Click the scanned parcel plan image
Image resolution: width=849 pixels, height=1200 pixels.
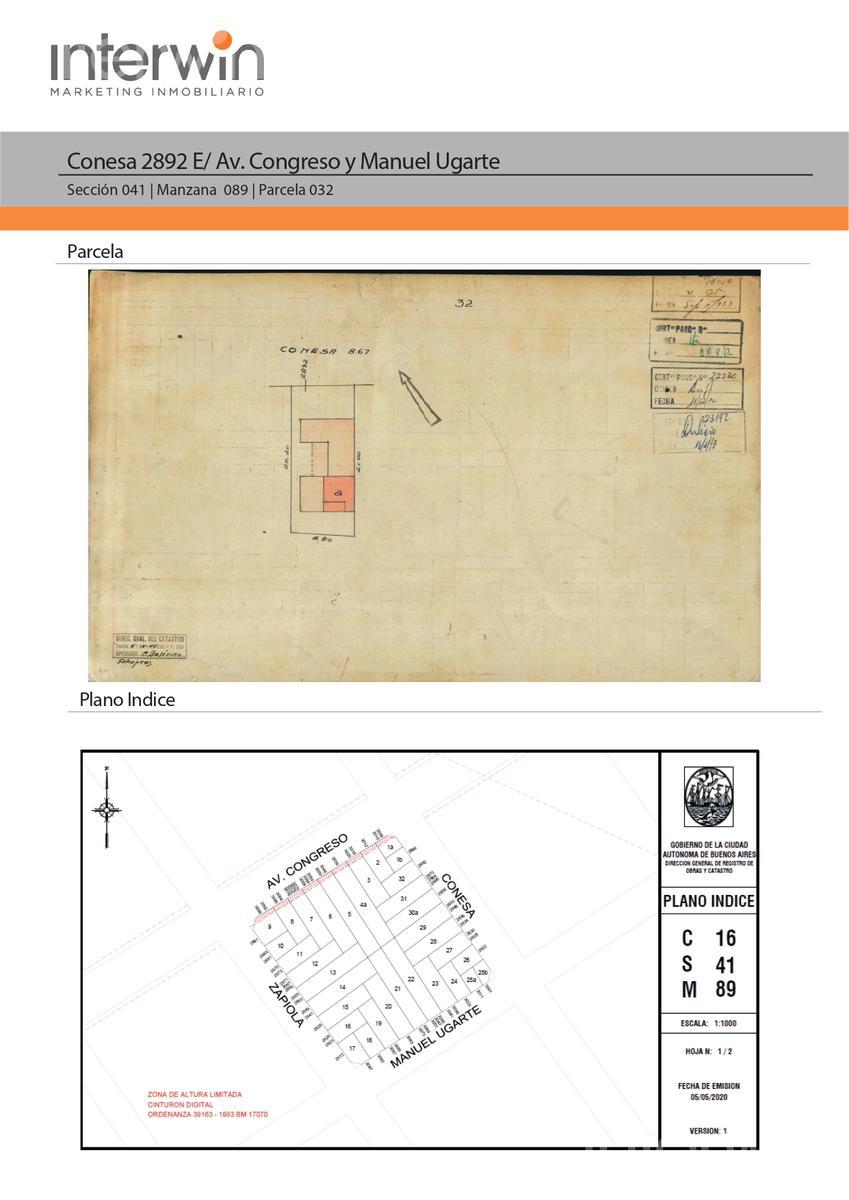pyautogui.click(x=424, y=476)
